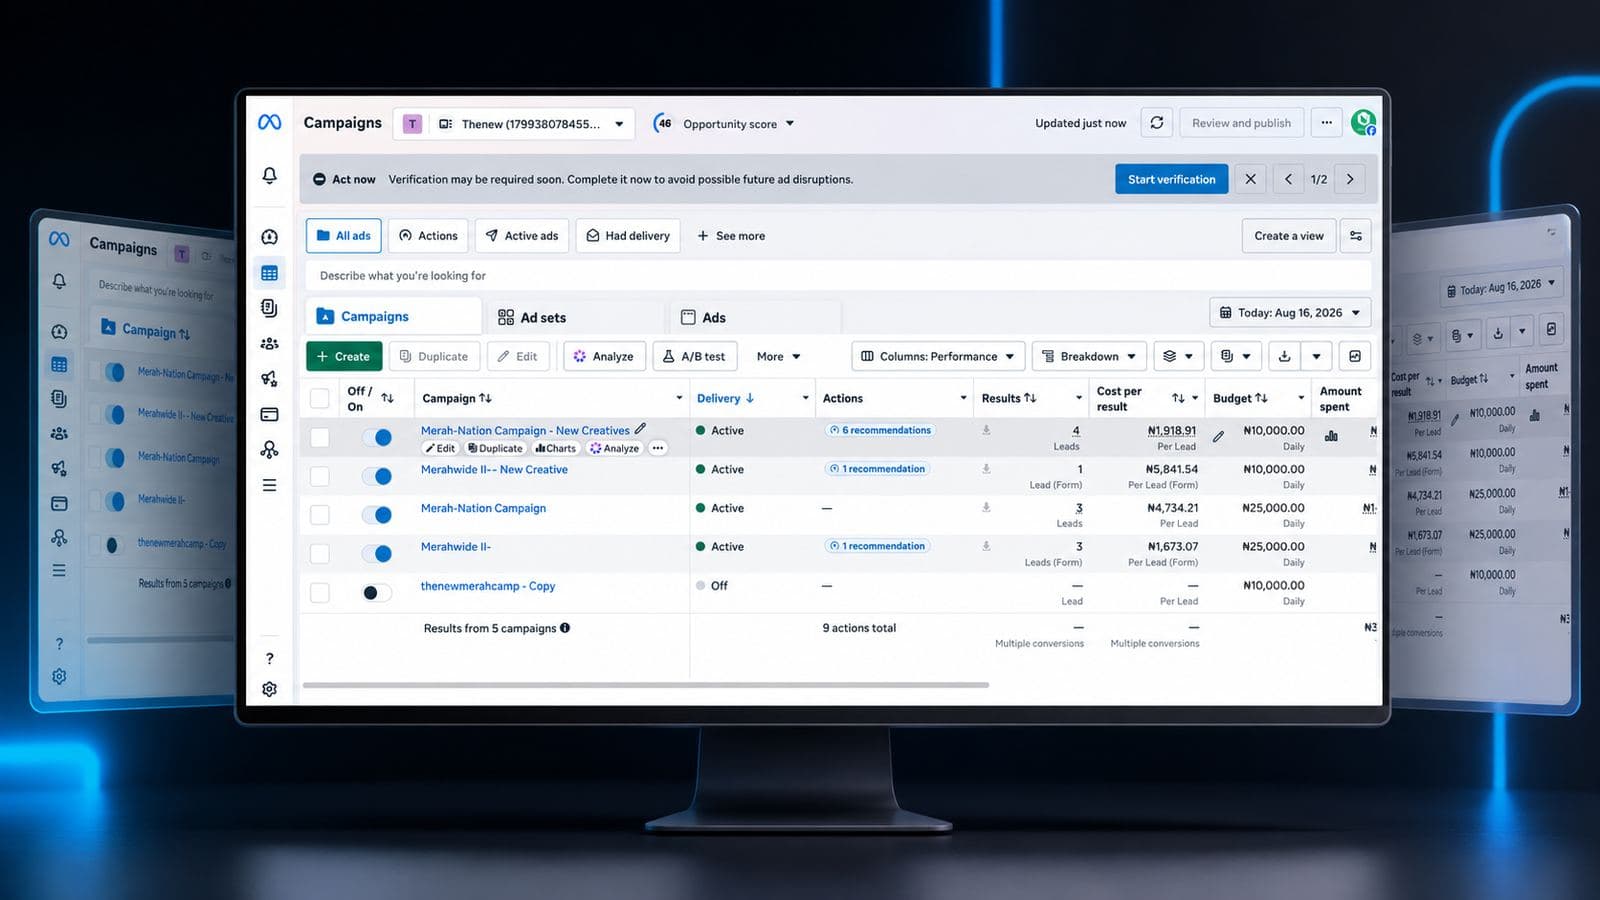Click pencil icon next to Merah-Nation Campaign - New Creatives
Viewport: 1600px width, 900px height.
click(x=640, y=429)
